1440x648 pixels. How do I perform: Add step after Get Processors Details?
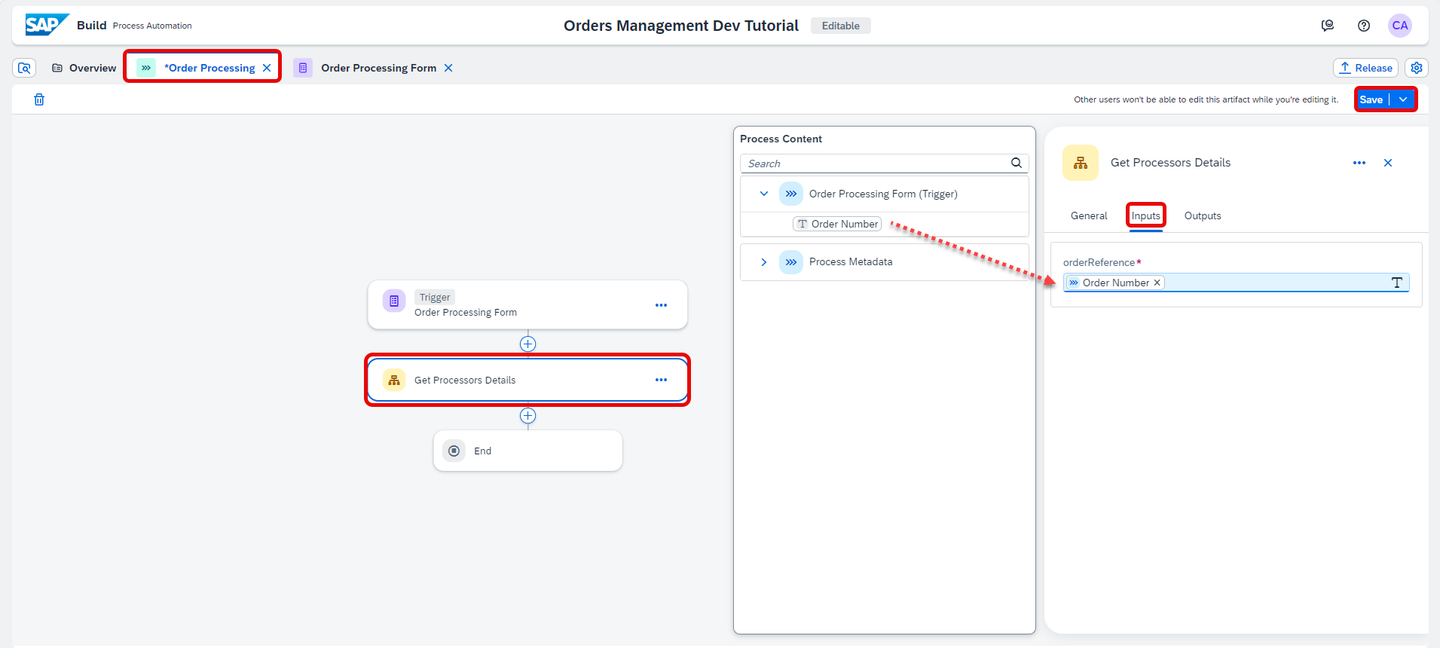coord(528,416)
